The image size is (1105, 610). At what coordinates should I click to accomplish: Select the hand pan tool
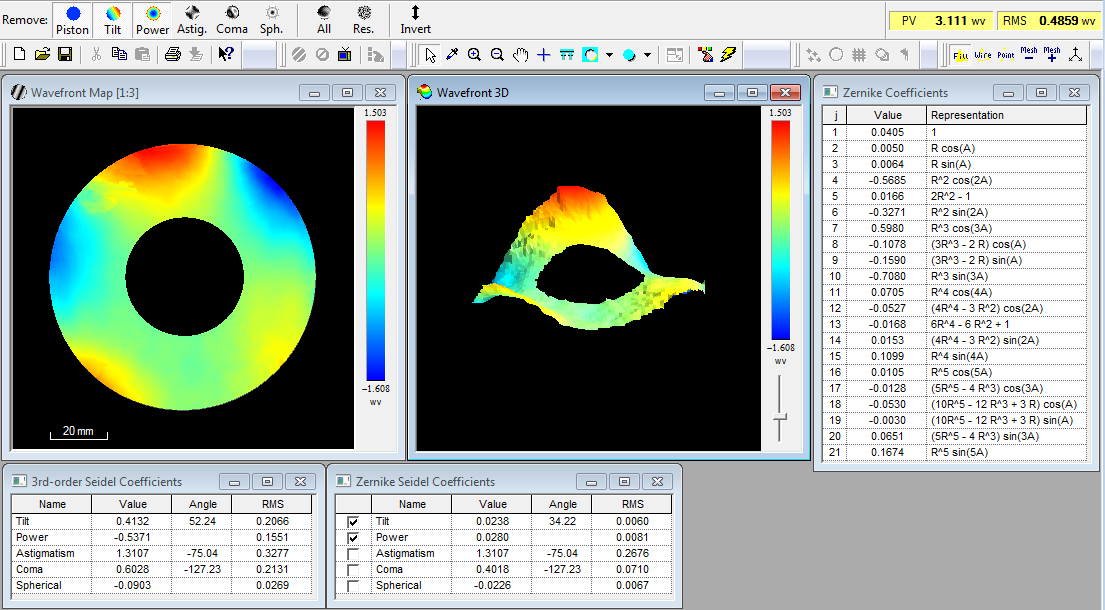(521, 54)
